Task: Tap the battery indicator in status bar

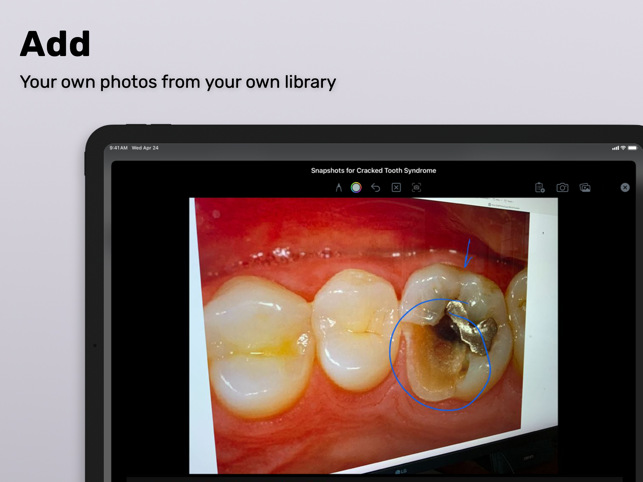Action: [x=632, y=148]
